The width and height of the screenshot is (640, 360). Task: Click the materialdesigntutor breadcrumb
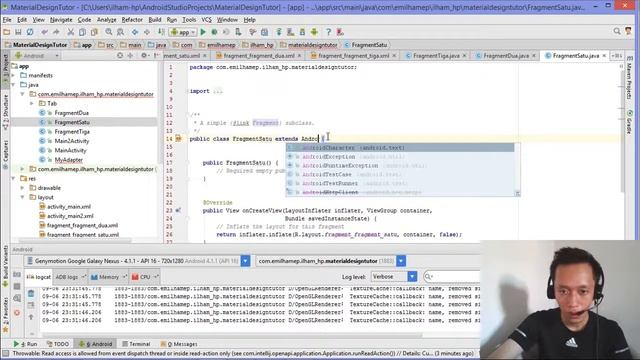pyautogui.click(x=309, y=45)
